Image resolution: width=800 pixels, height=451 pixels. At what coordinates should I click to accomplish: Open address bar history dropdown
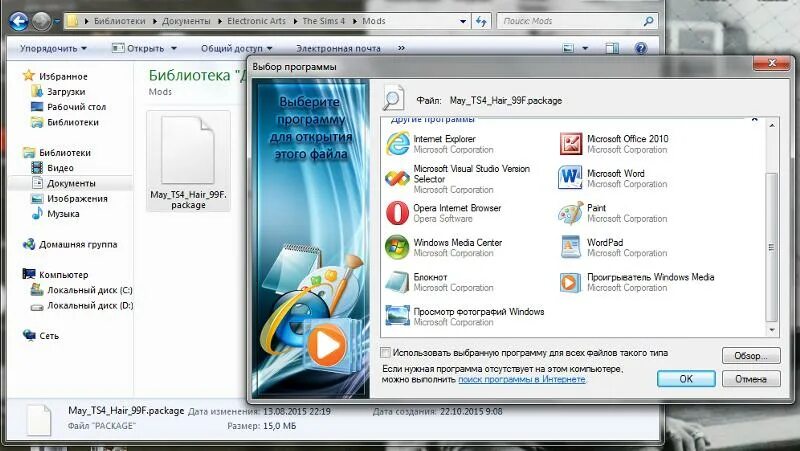coord(463,21)
